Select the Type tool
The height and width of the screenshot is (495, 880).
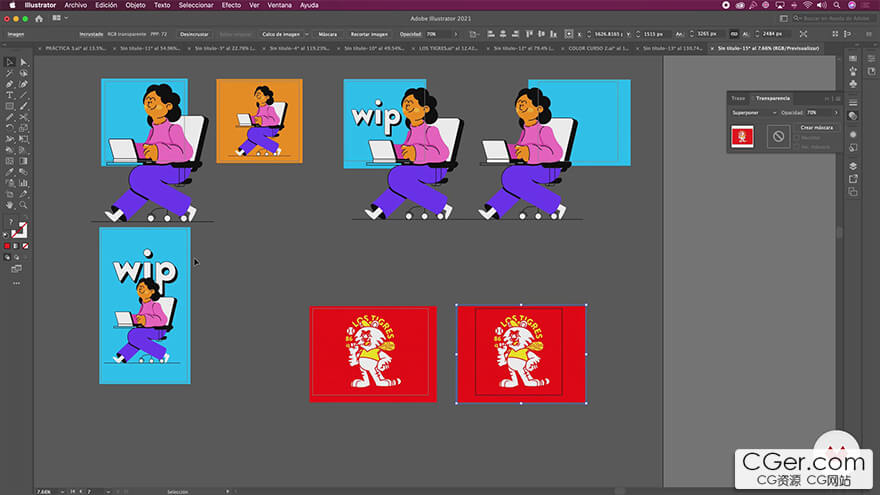pos(9,95)
